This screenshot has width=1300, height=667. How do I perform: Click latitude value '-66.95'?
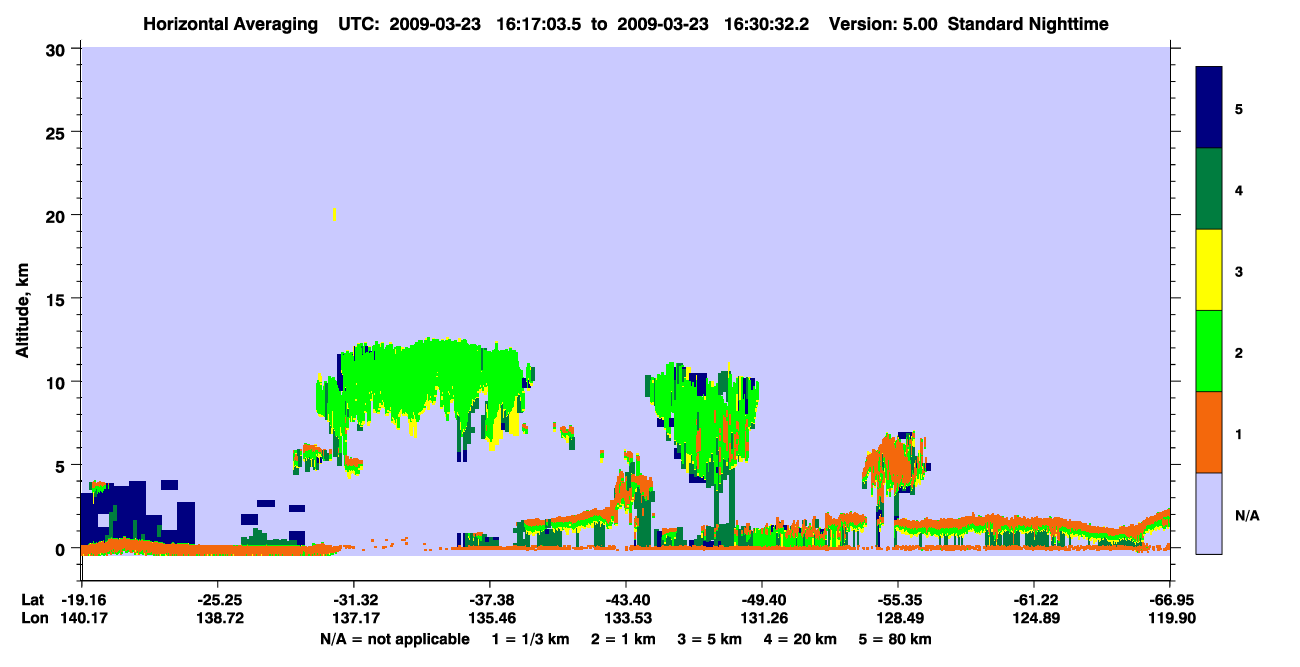pos(1170,600)
